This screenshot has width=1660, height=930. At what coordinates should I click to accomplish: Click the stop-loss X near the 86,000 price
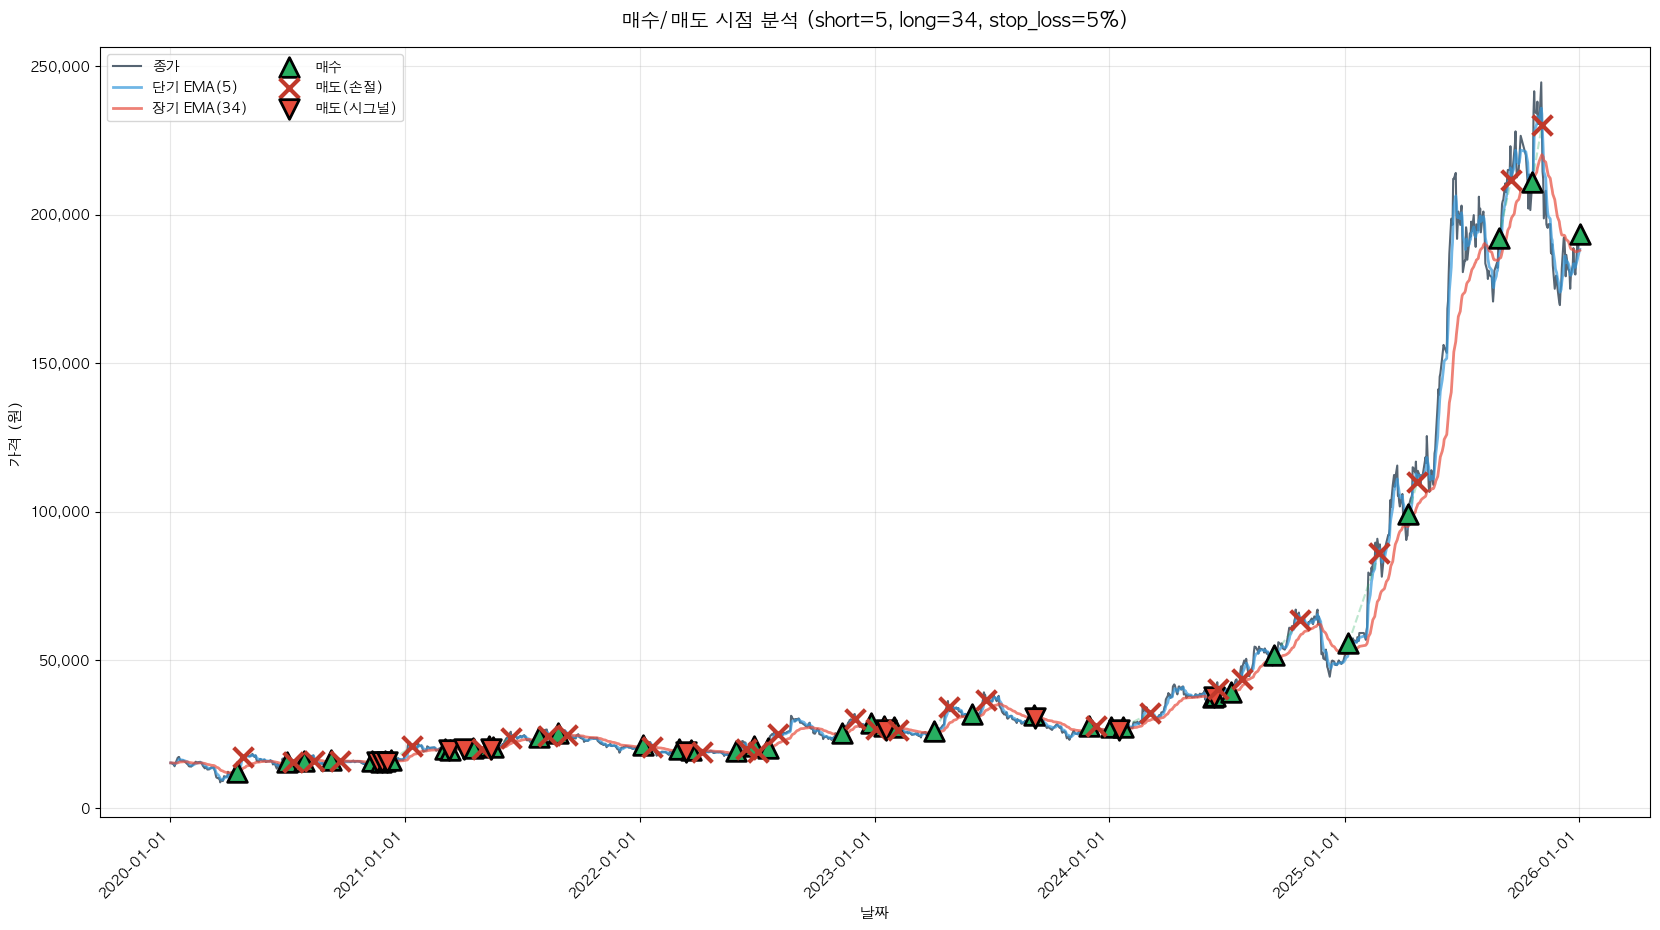(x=1379, y=553)
